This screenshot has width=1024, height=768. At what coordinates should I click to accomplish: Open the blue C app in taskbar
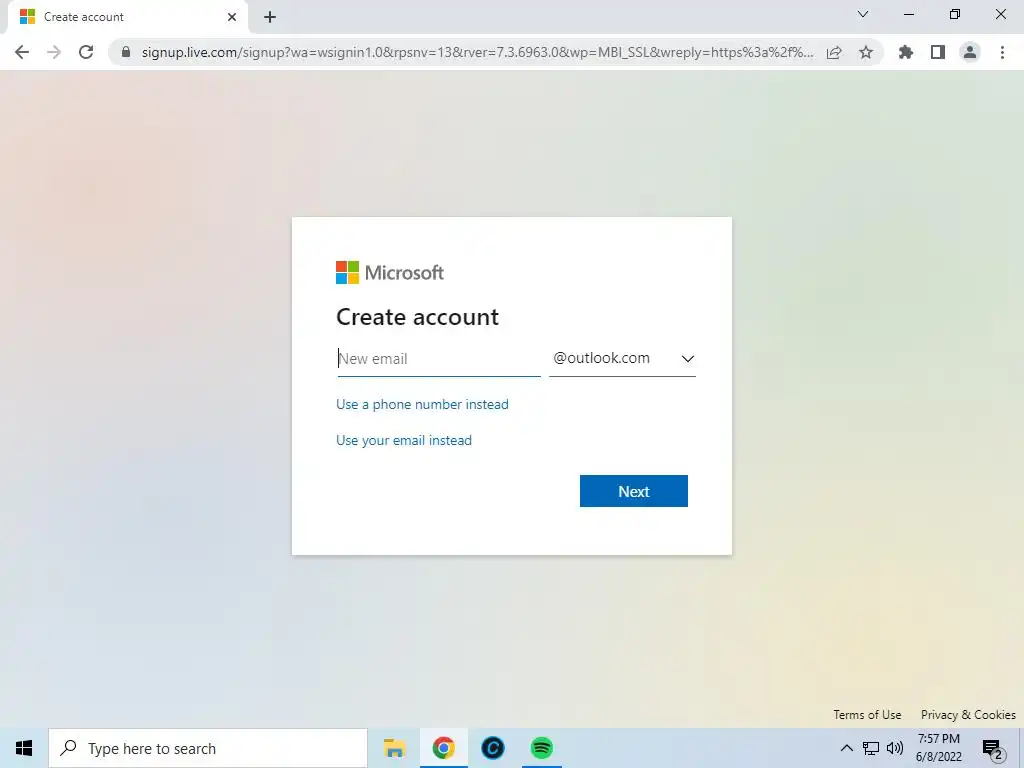click(492, 748)
